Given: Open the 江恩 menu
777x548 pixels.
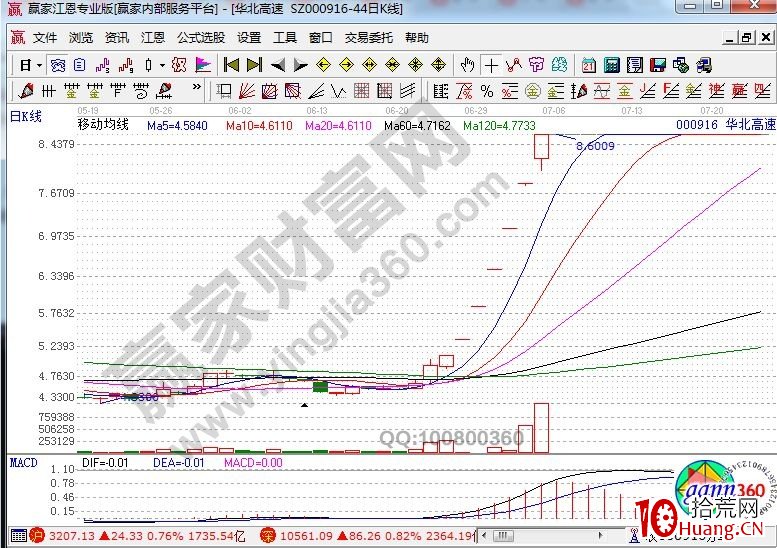Looking at the screenshot, I should click(153, 38).
